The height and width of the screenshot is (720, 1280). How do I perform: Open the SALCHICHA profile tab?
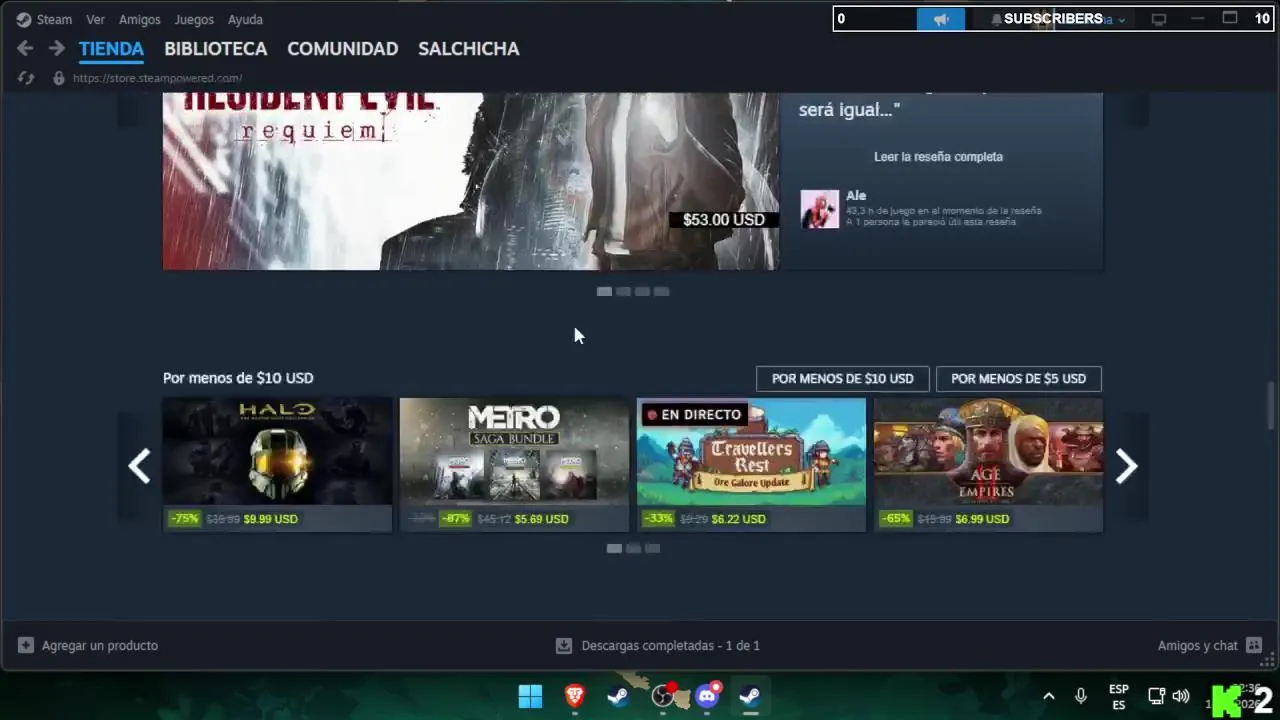click(x=468, y=48)
